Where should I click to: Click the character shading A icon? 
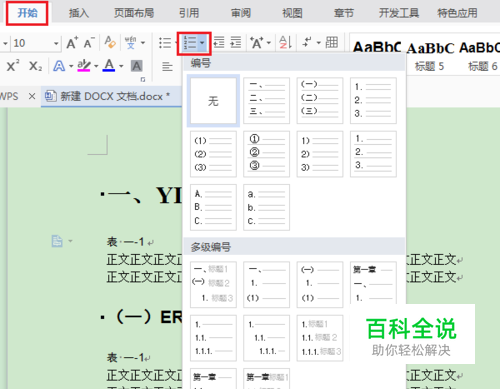click(136, 66)
